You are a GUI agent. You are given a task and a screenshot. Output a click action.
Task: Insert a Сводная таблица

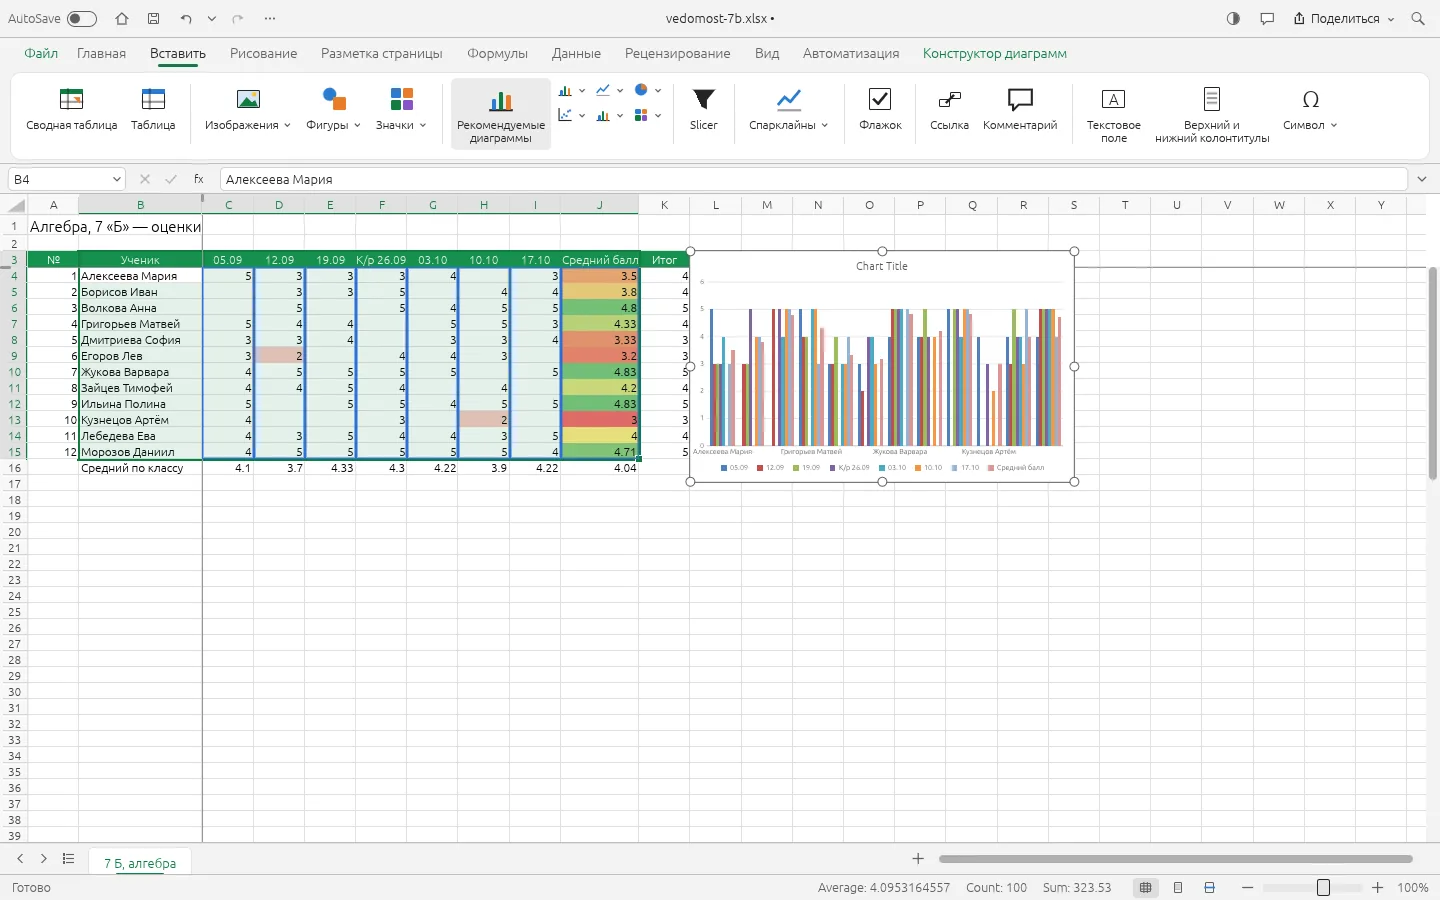72,111
